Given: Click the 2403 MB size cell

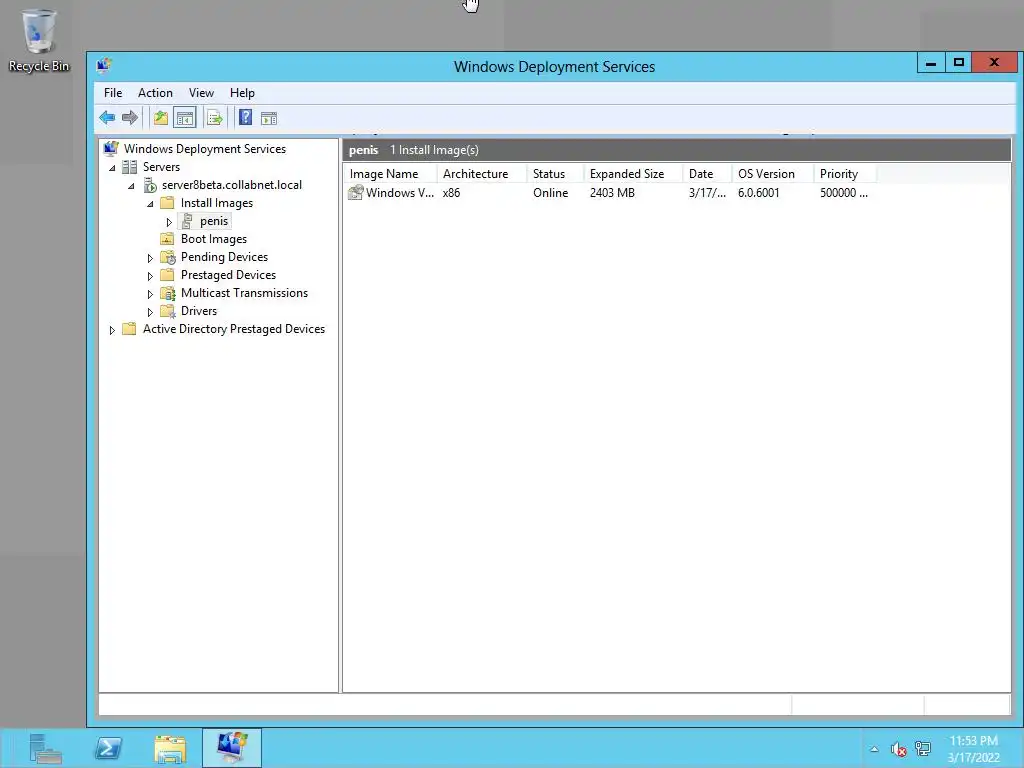Looking at the screenshot, I should 612,193.
